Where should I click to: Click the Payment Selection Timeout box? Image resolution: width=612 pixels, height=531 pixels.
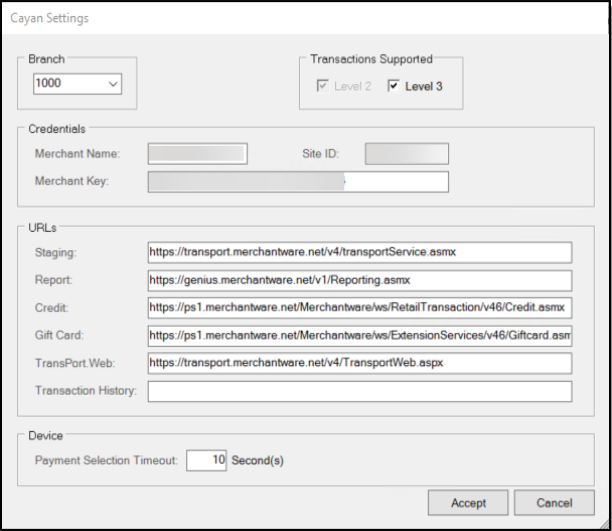pyautogui.click(x=206, y=460)
